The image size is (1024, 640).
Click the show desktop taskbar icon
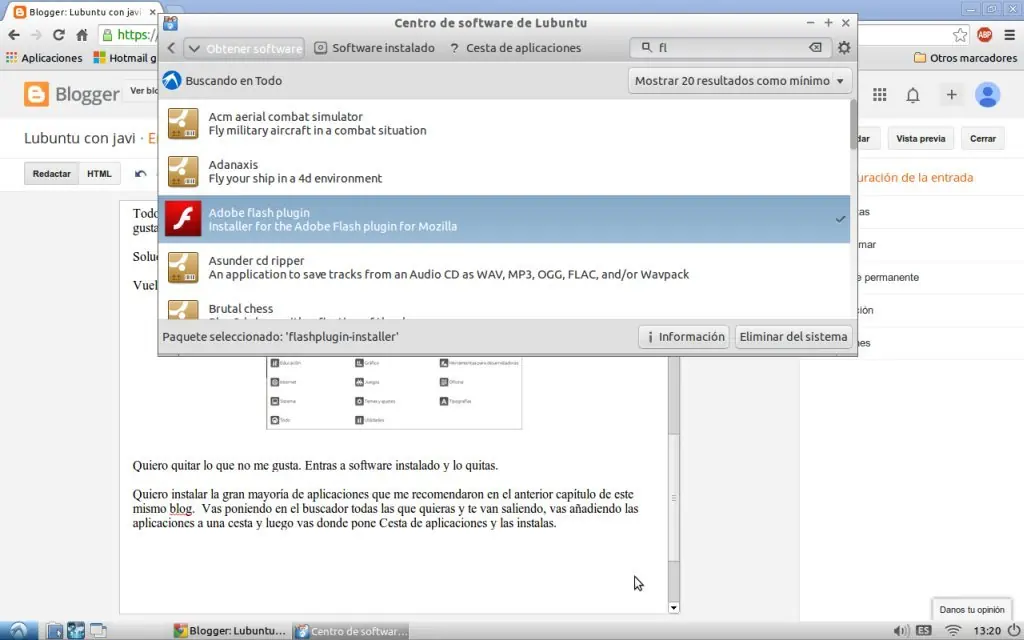(x=98, y=631)
